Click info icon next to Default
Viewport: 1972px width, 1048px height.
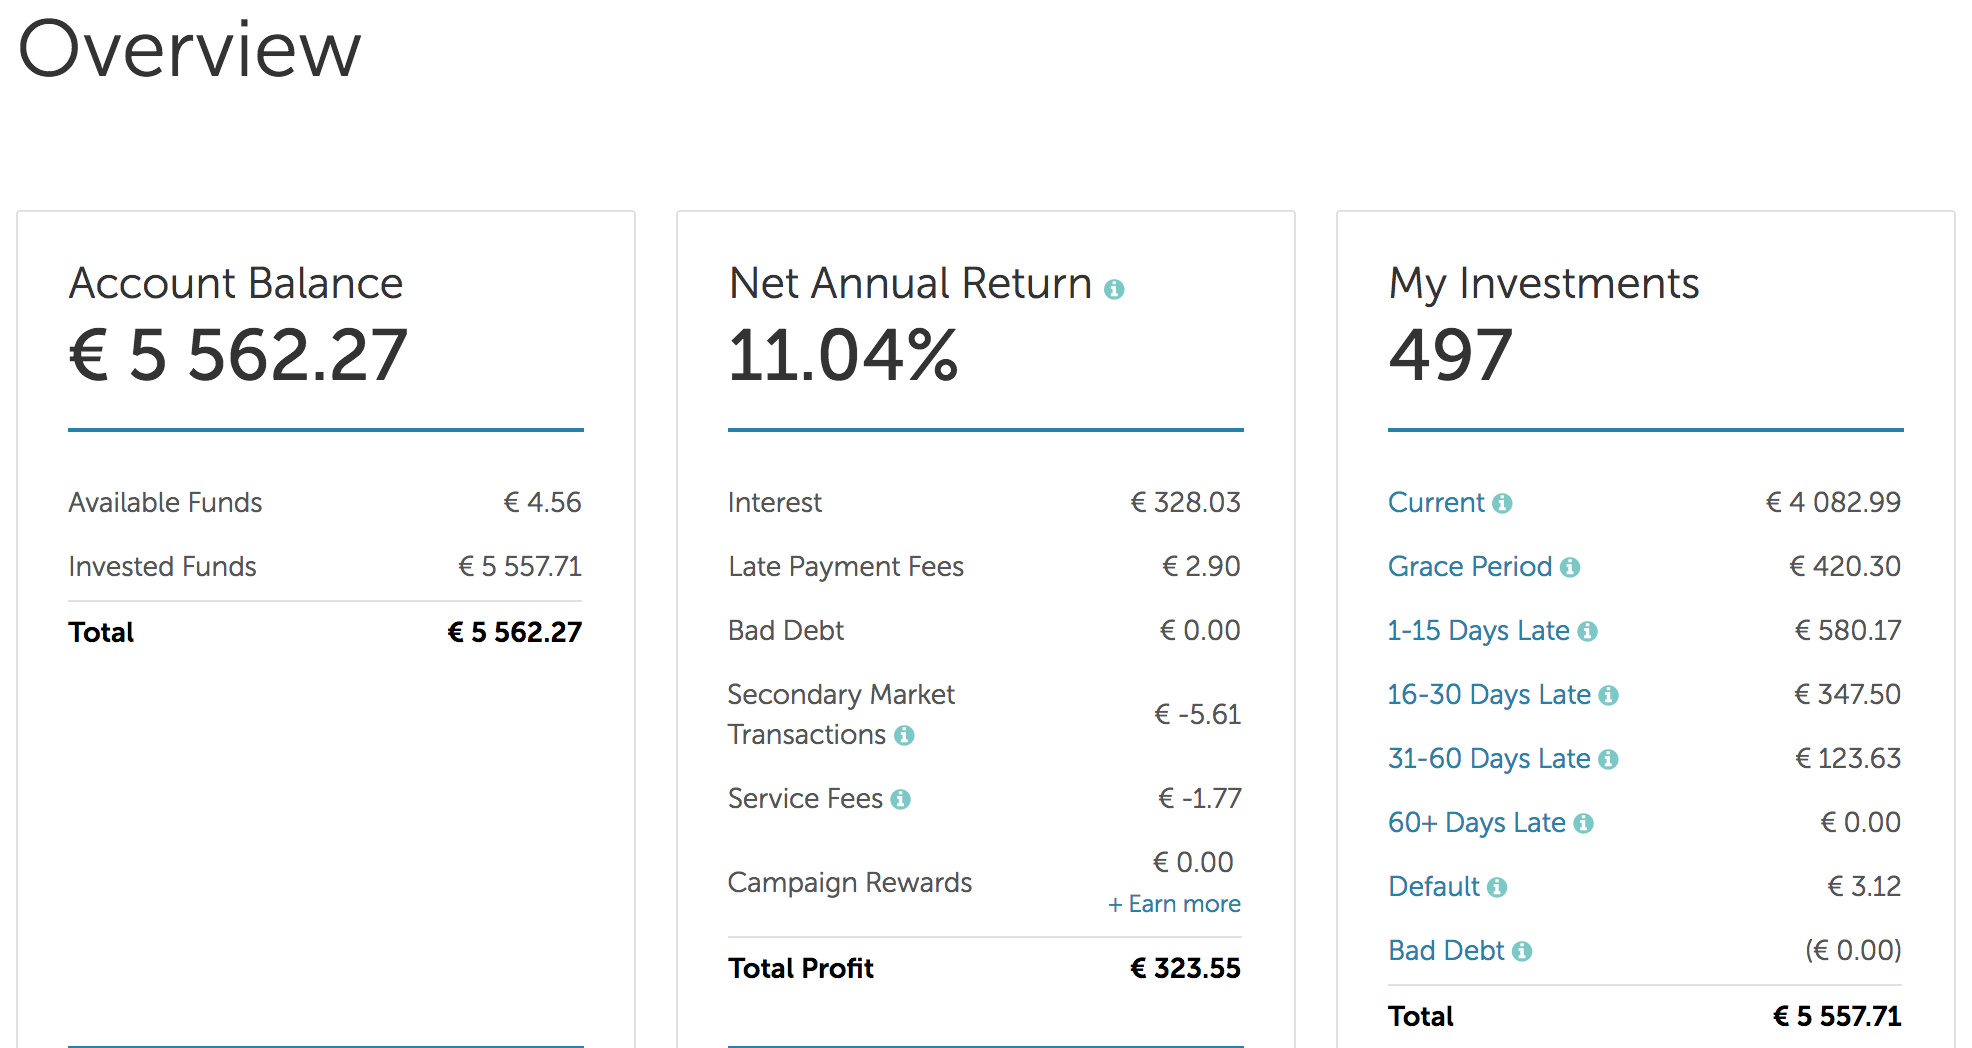coord(1497,887)
